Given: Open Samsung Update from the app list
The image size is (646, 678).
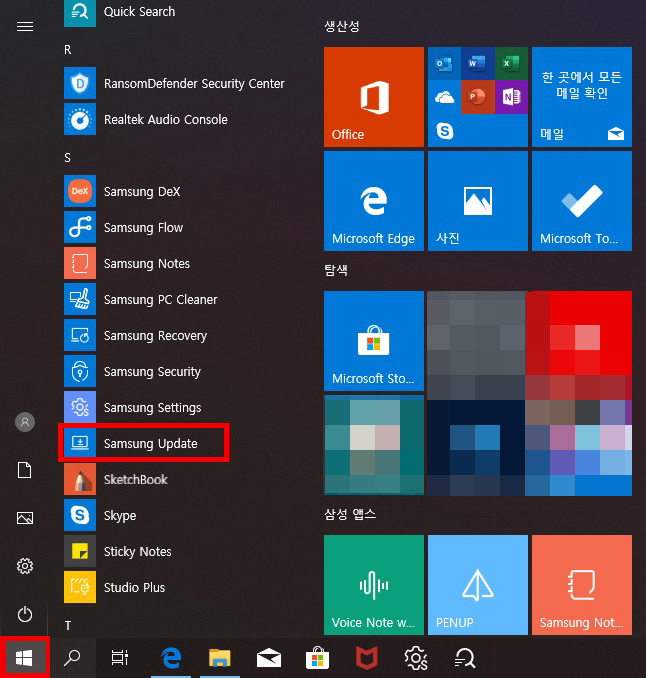Looking at the screenshot, I should point(144,443).
